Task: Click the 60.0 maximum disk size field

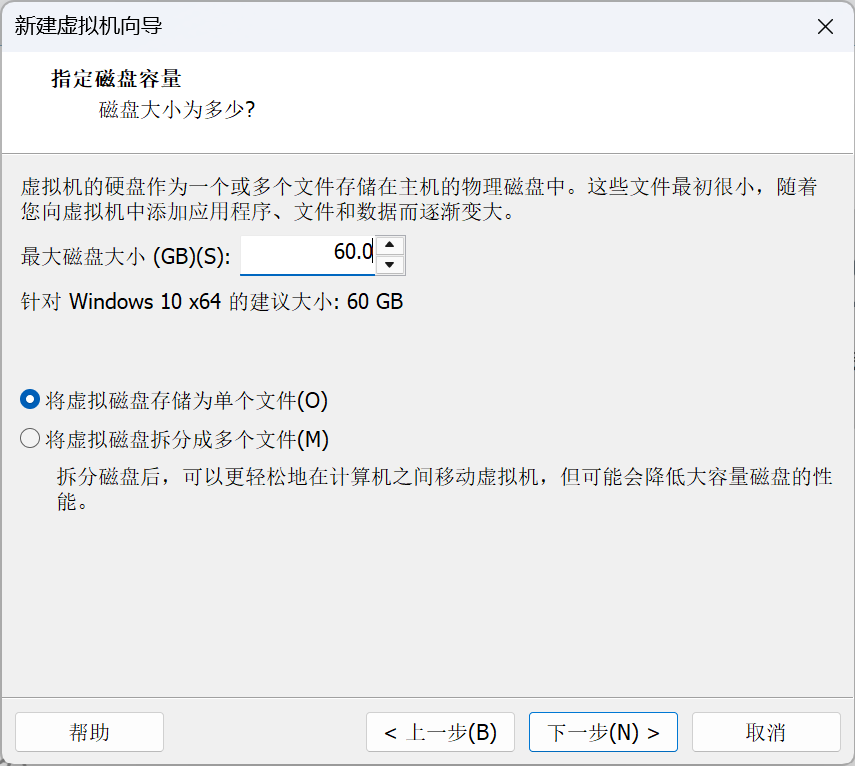Action: [x=308, y=255]
